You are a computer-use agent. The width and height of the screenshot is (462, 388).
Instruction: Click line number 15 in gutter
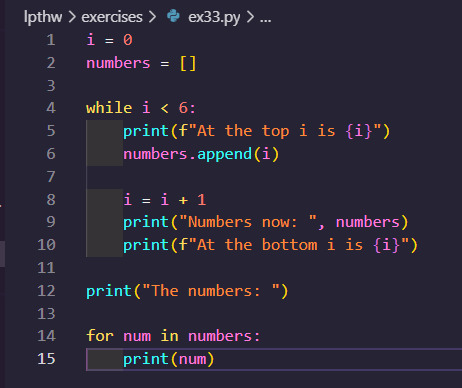click(46, 359)
